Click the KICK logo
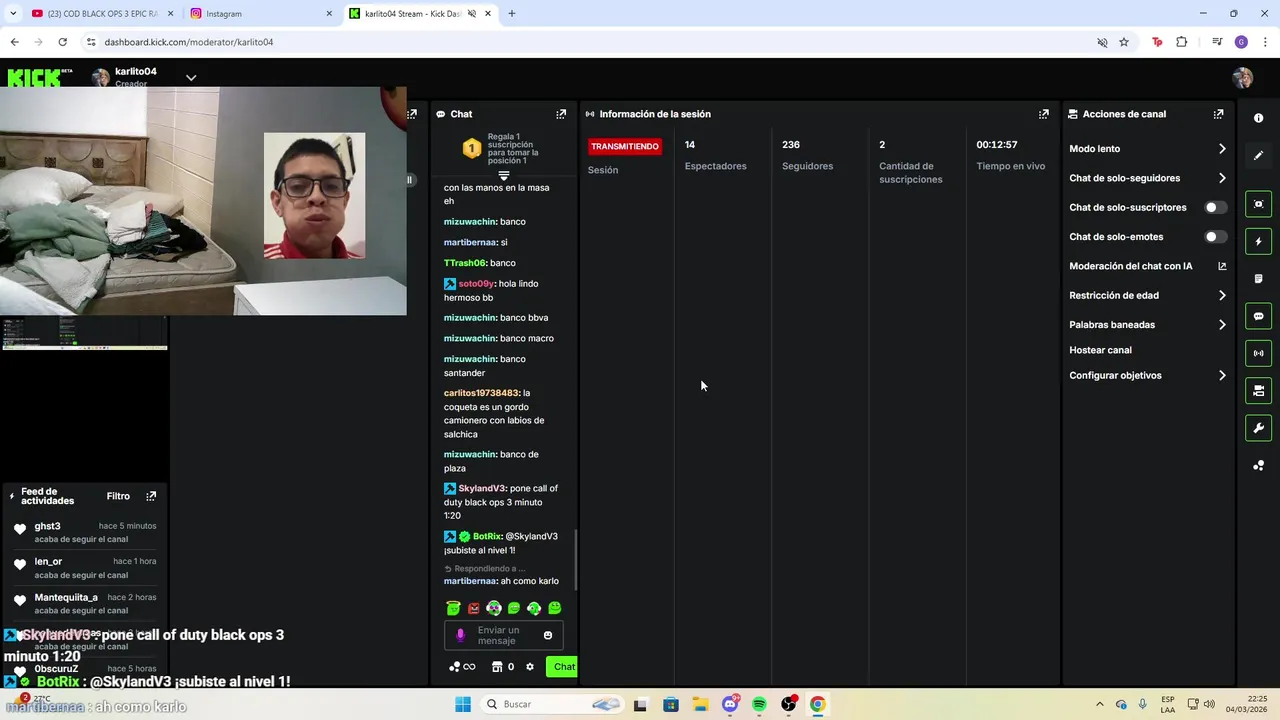 tap(39, 77)
